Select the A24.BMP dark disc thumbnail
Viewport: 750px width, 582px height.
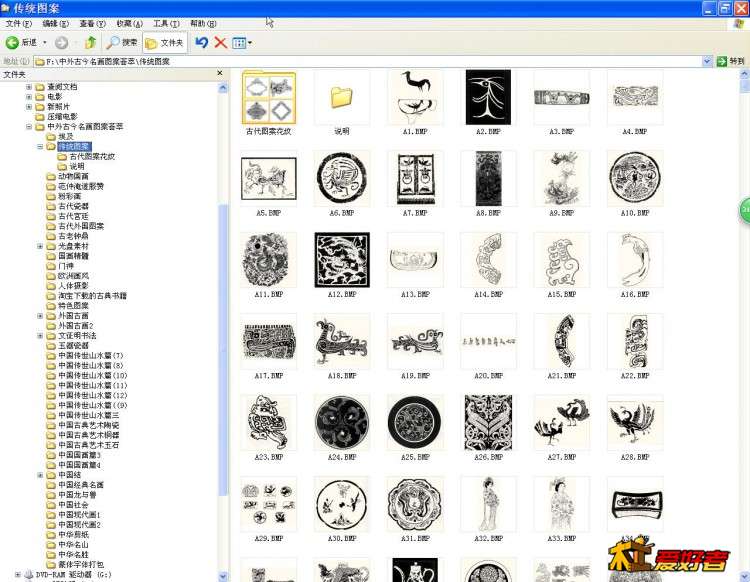pyautogui.click(x=342, y=423)
